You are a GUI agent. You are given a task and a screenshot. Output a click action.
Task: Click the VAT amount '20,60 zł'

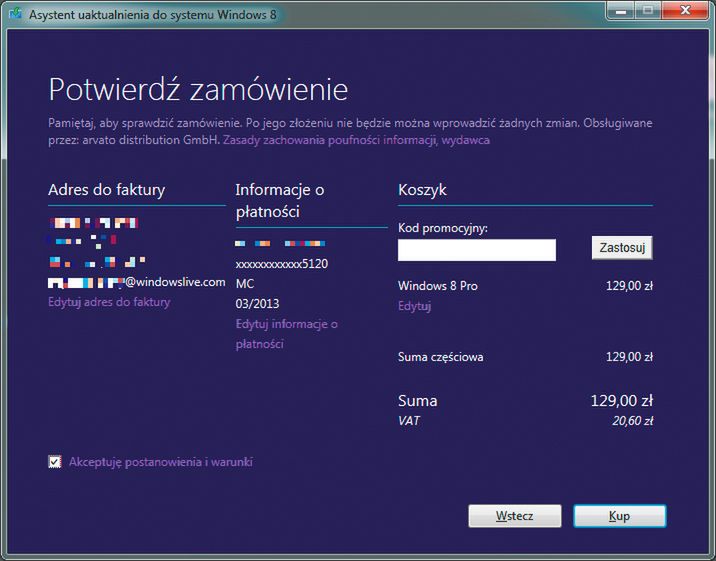(632, 421)
